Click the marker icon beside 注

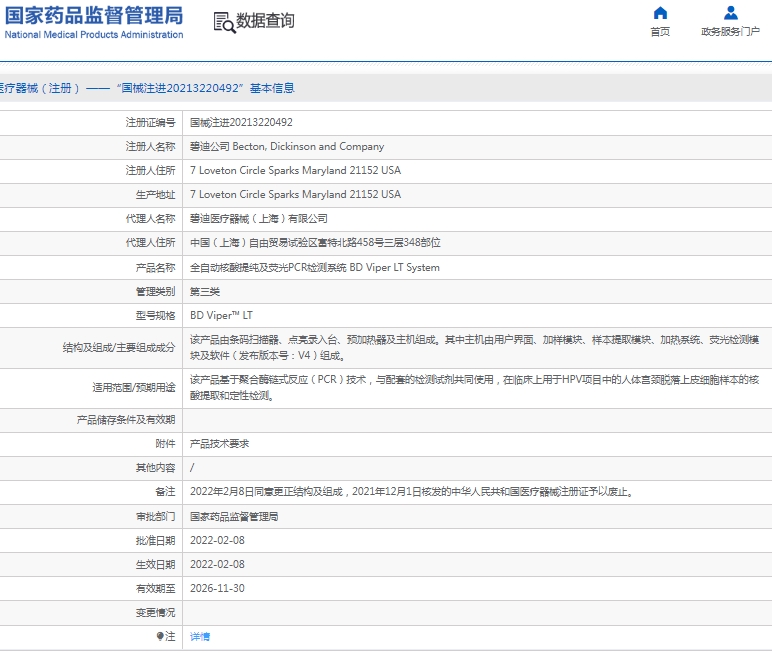coord(160,636)
